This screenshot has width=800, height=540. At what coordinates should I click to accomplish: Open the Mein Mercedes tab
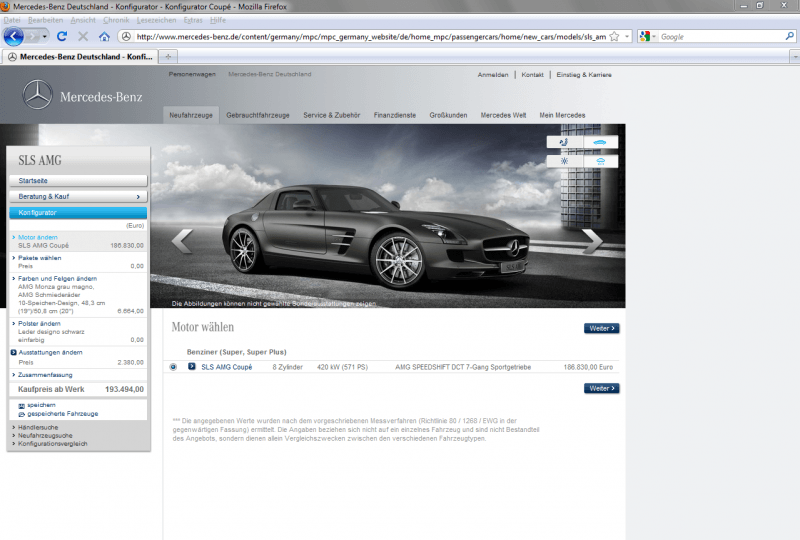(562, 115)
